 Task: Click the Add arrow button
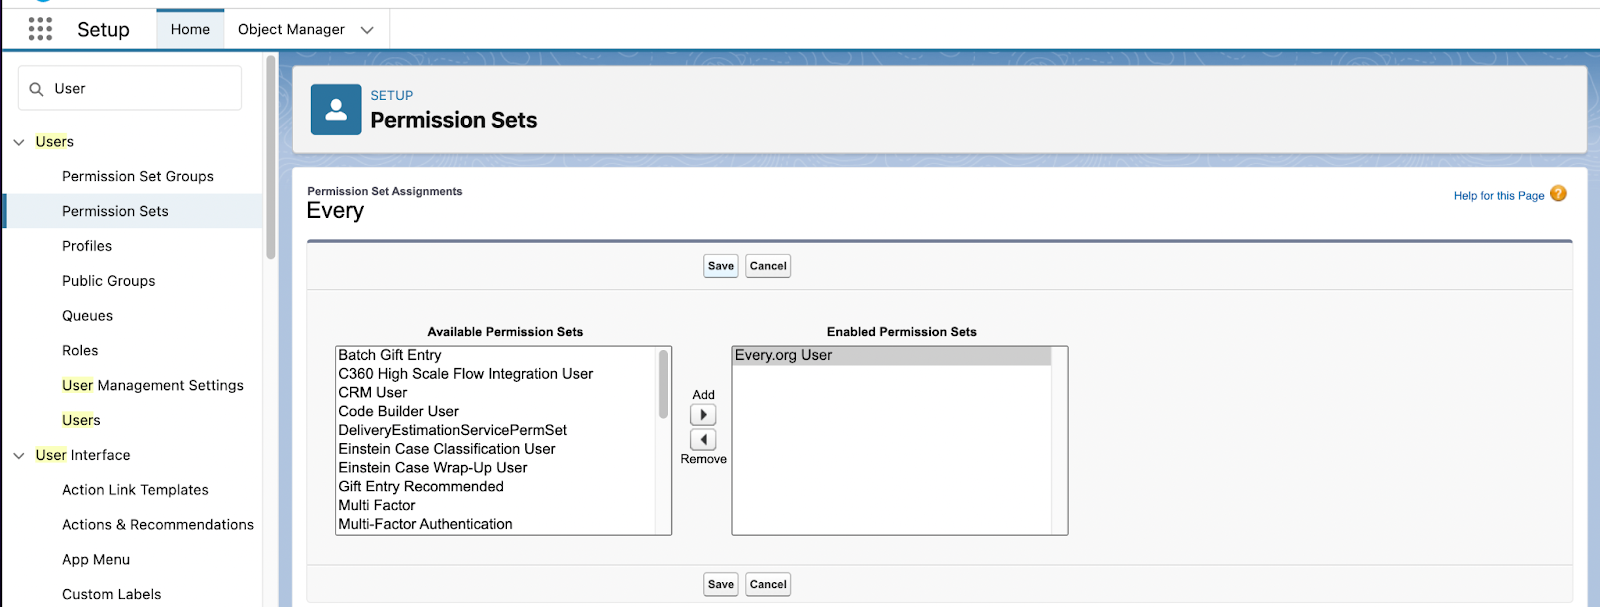703,415
